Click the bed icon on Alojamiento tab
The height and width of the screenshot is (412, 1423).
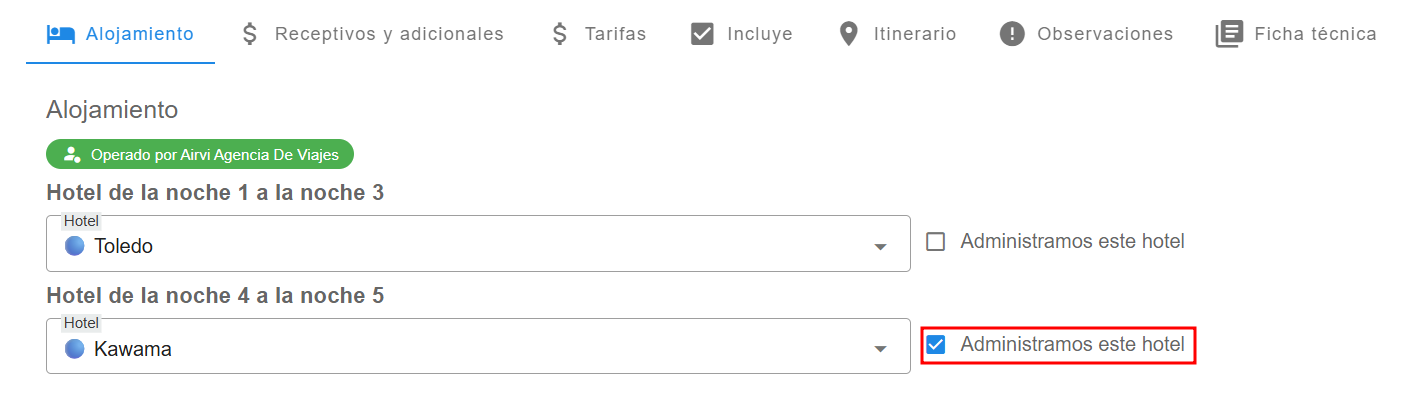pyautogui.click(x=62, y=34)
